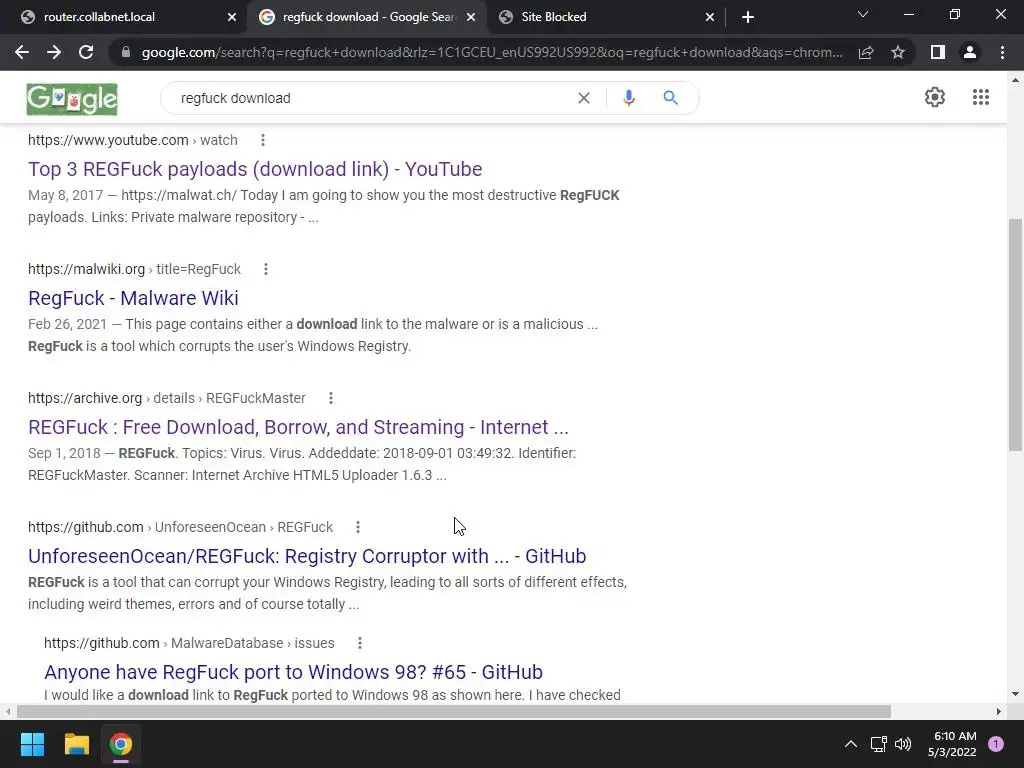Click the scroll right arrow at the bottom

click(999, 711)
